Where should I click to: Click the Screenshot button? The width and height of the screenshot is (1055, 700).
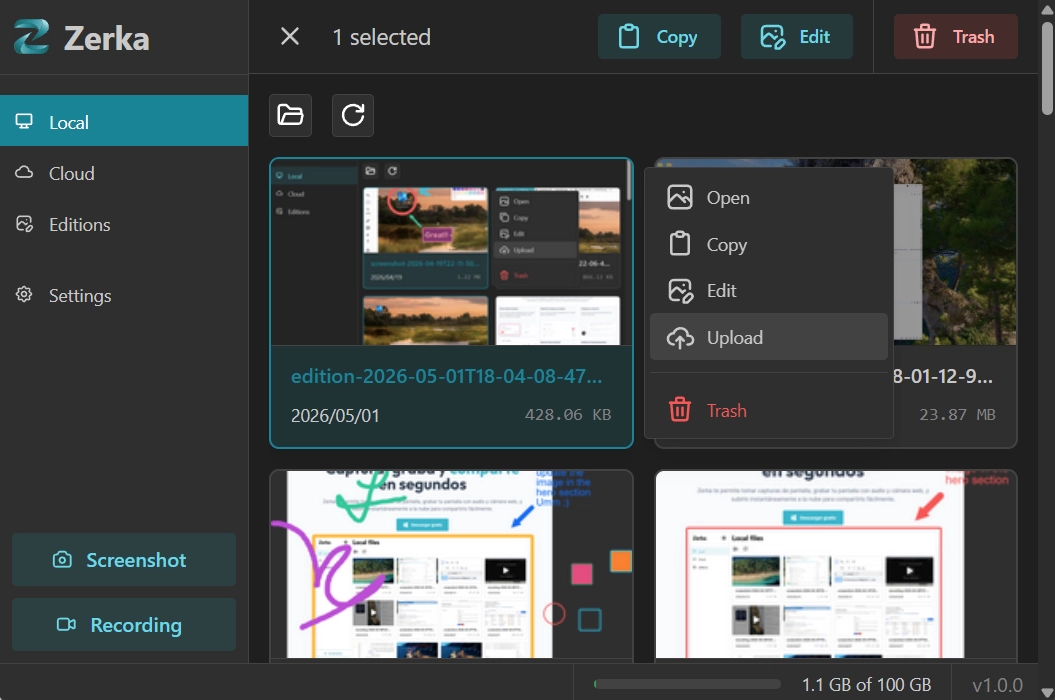coord(124,559)
